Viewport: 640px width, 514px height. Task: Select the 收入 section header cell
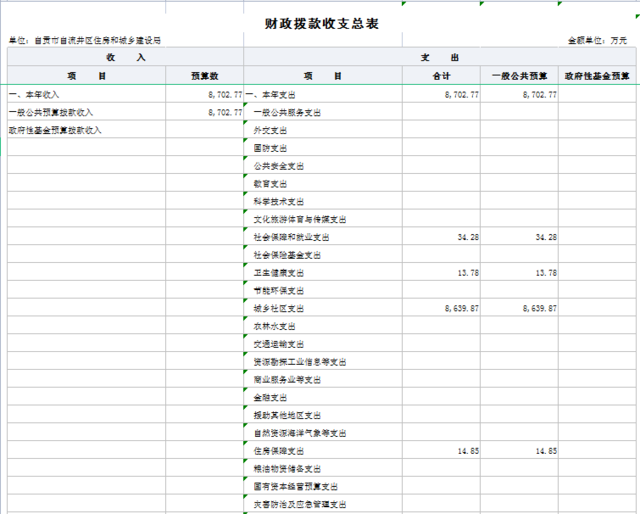pos(125,58)
